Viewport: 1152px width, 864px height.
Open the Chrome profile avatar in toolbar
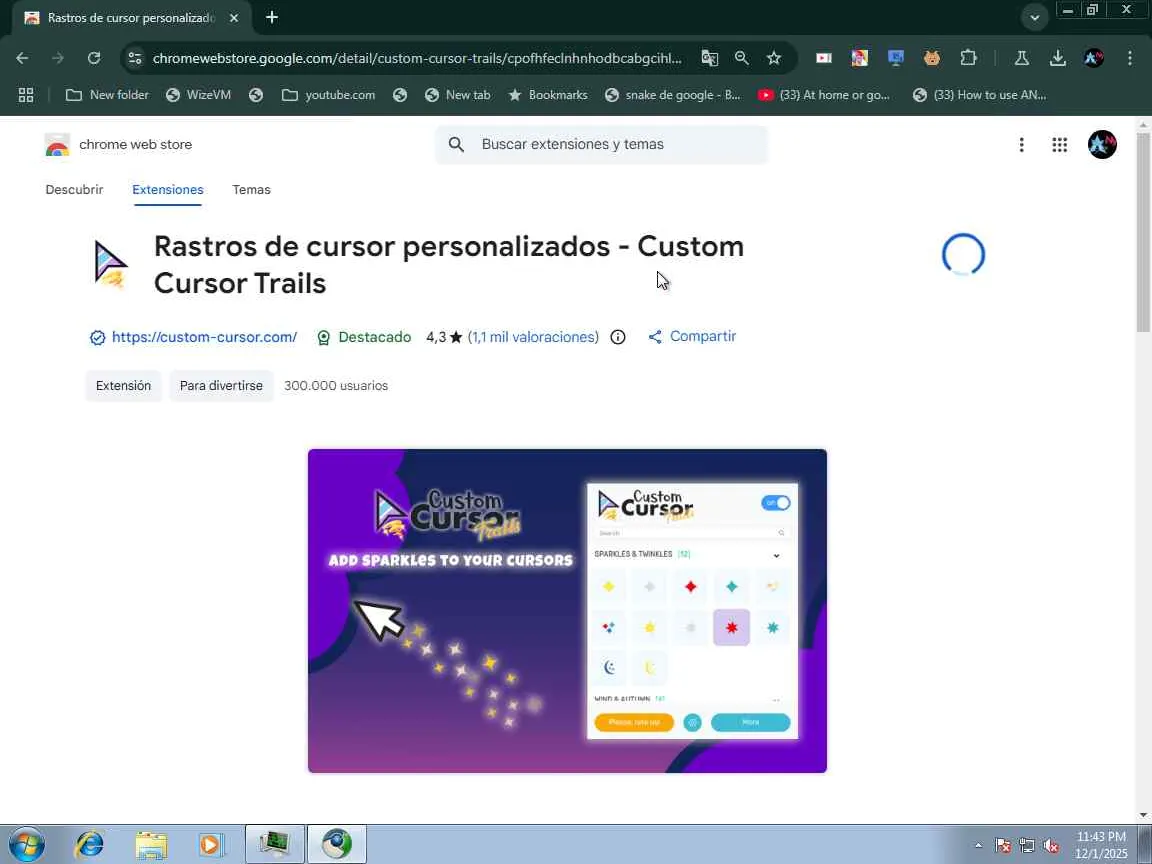point(1093,58)
